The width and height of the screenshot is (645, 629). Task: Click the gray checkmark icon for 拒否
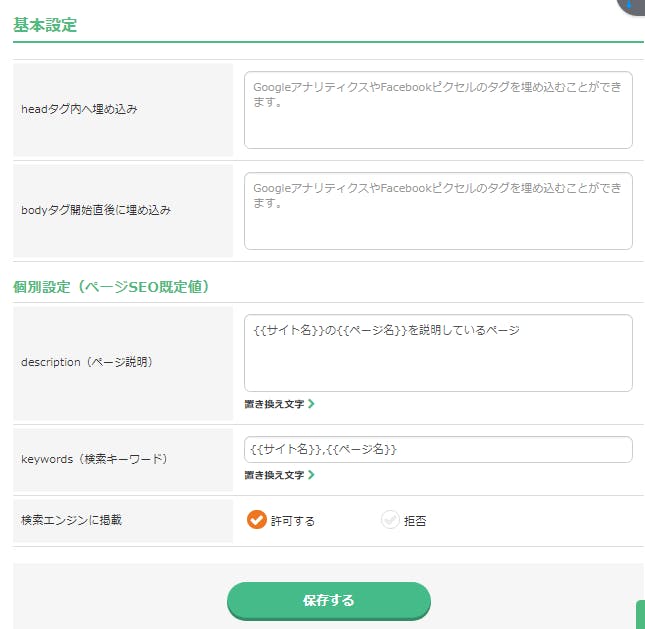390,520
